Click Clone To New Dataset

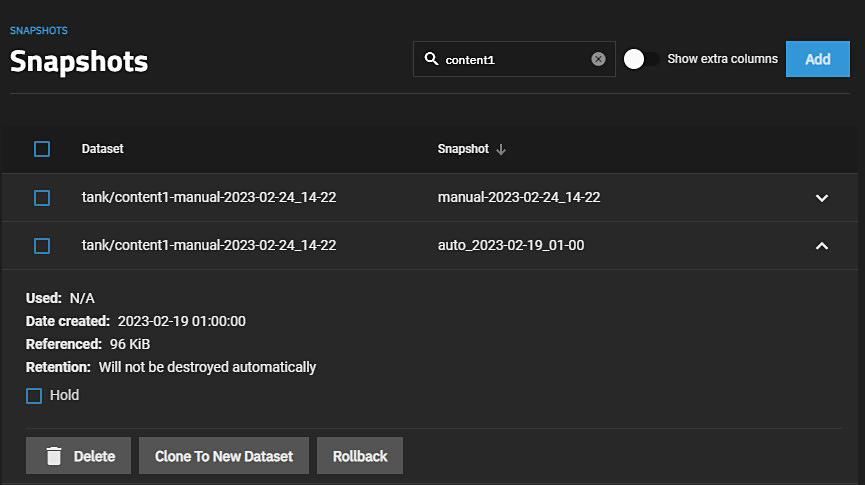point(224,456)
